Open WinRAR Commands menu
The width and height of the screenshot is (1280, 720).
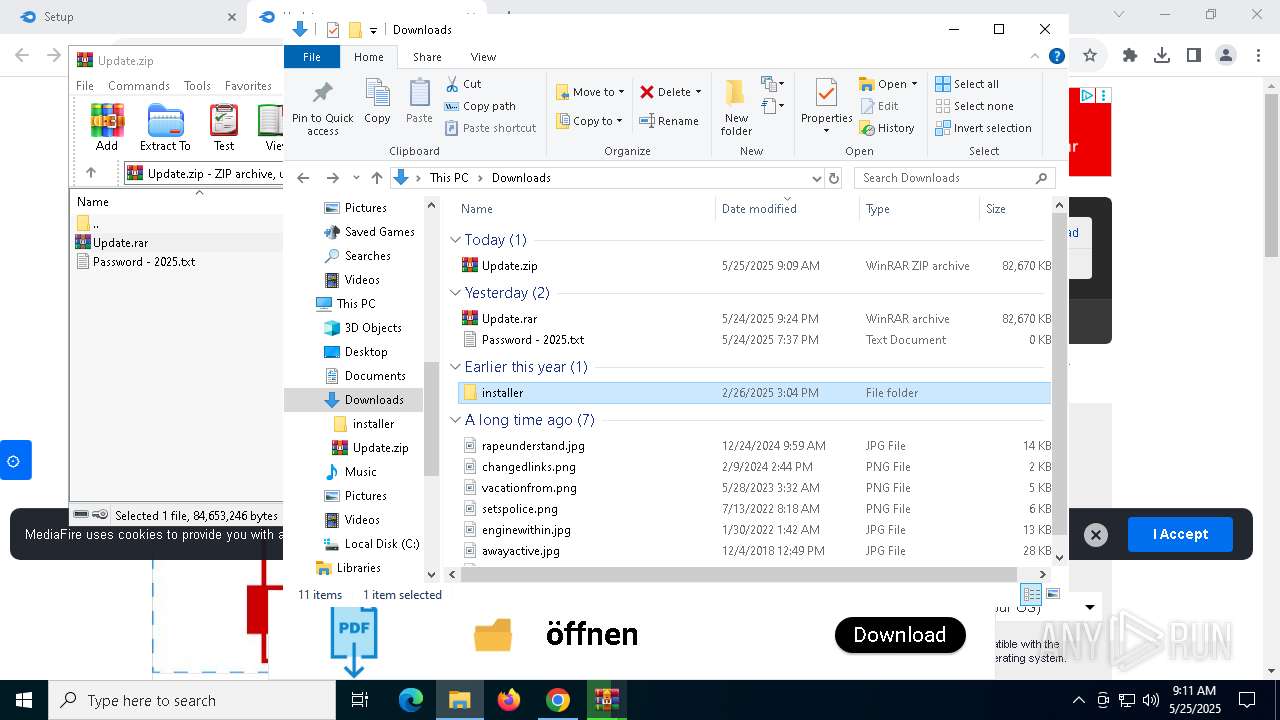tap(139, 86)
